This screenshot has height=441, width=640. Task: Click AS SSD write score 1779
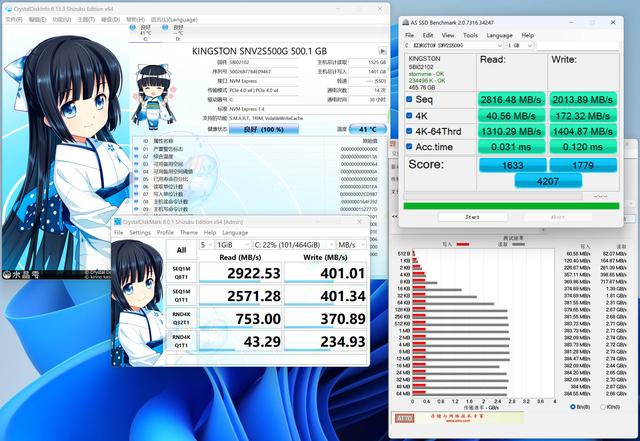pos(583,165)
